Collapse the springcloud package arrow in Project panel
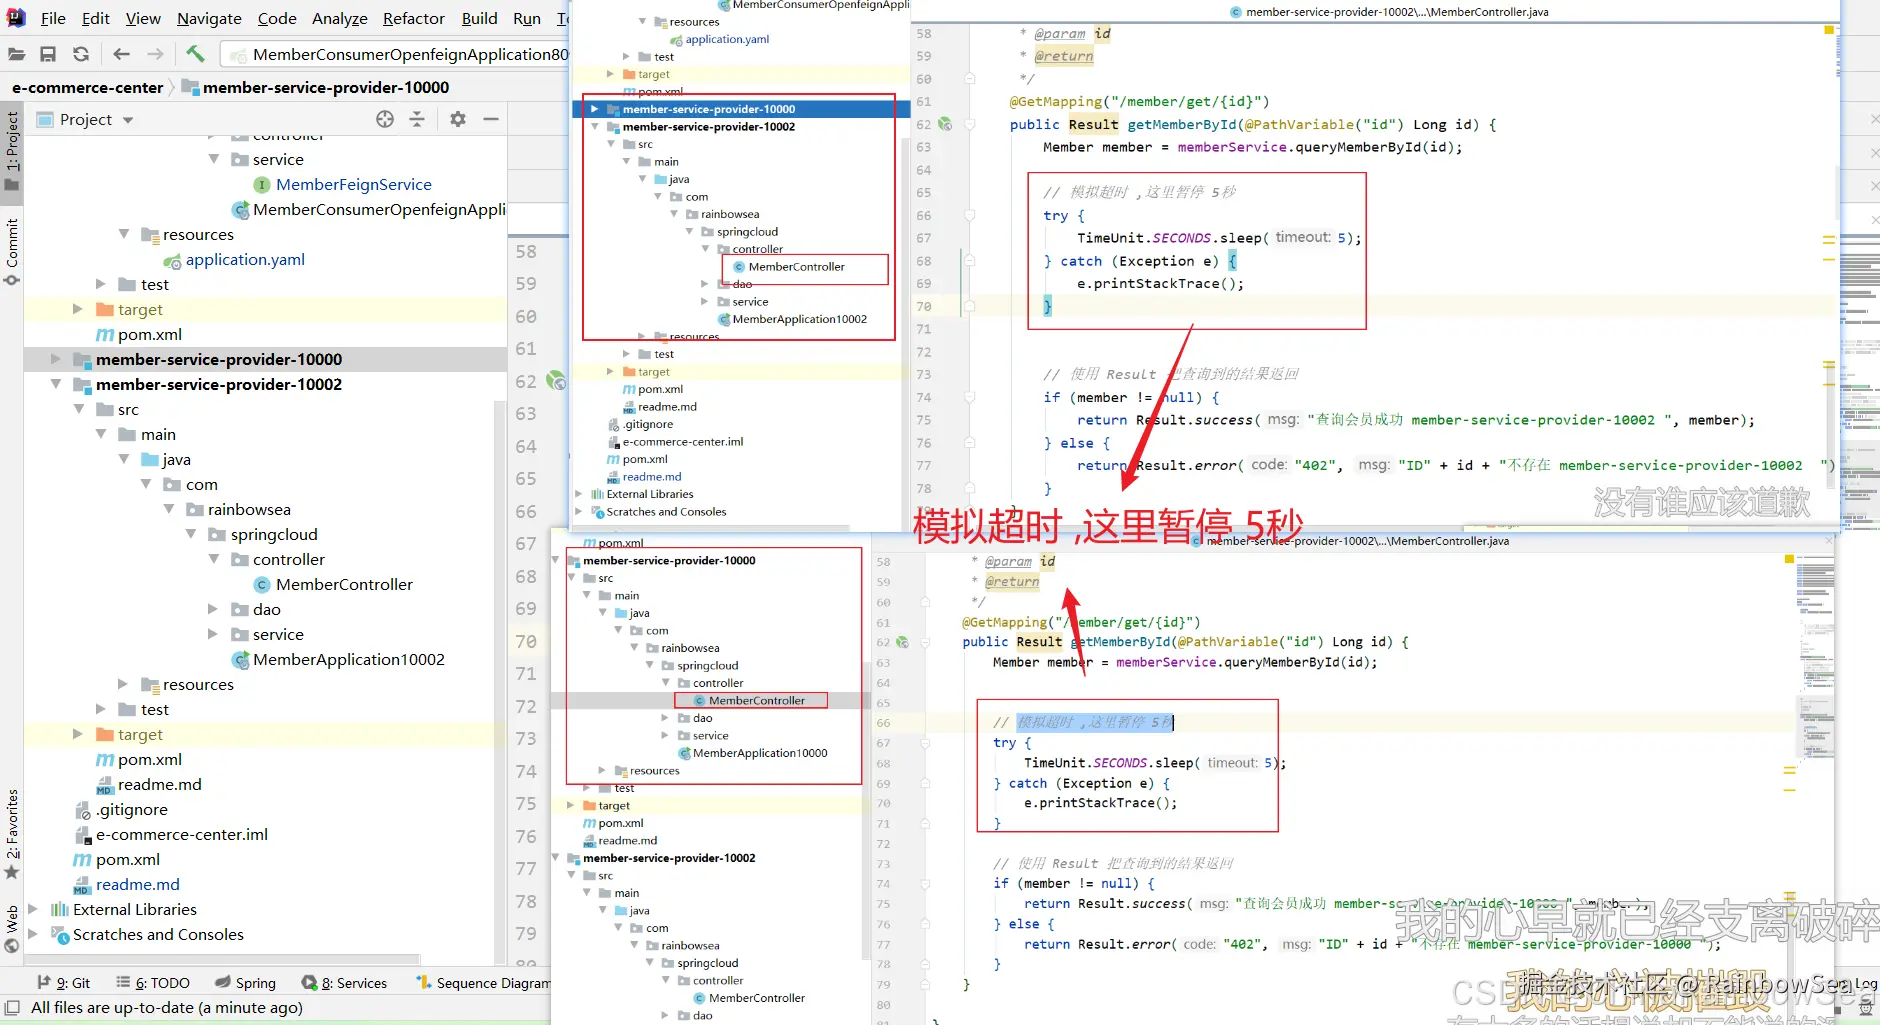This screenshot has width=1880, height=1025. (x=191, y=534)
